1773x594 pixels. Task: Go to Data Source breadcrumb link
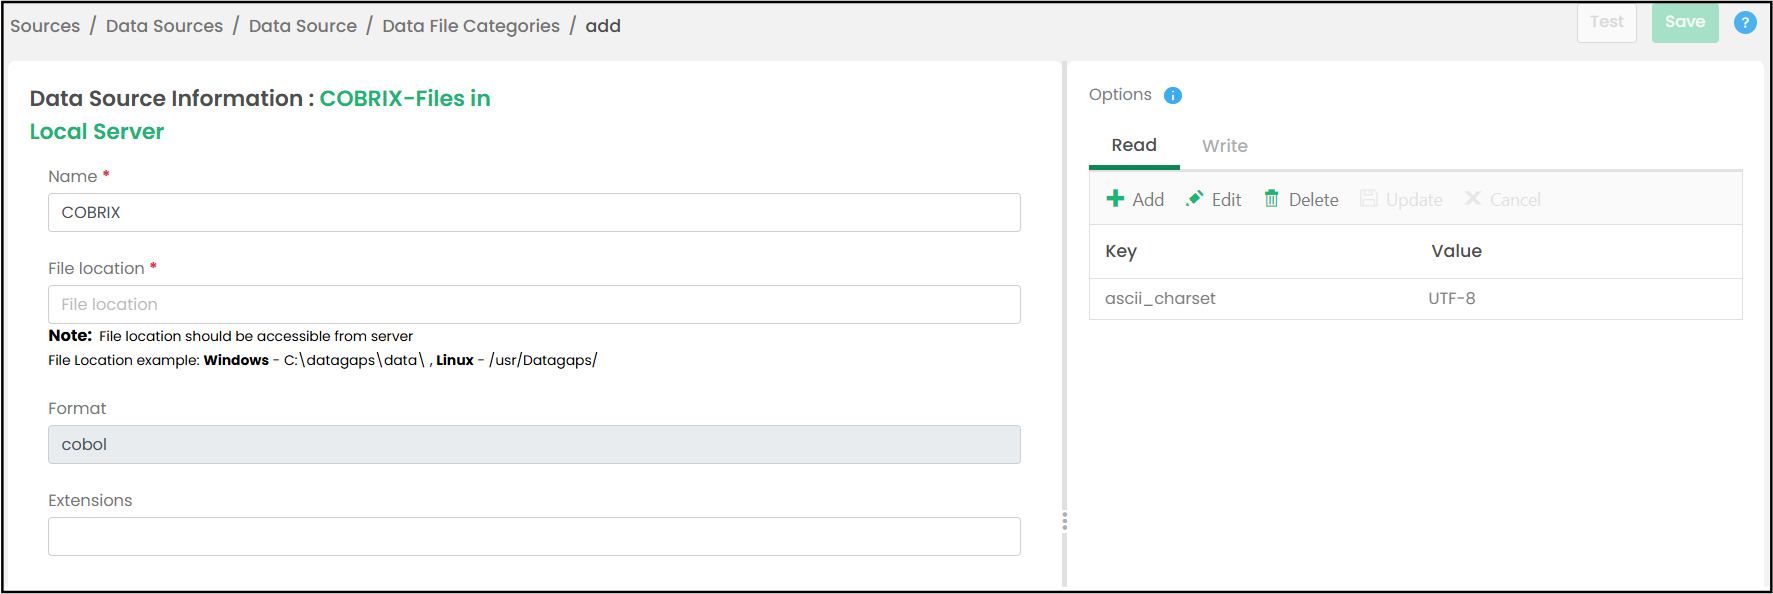pyautogui.click(x=302, y=26)
